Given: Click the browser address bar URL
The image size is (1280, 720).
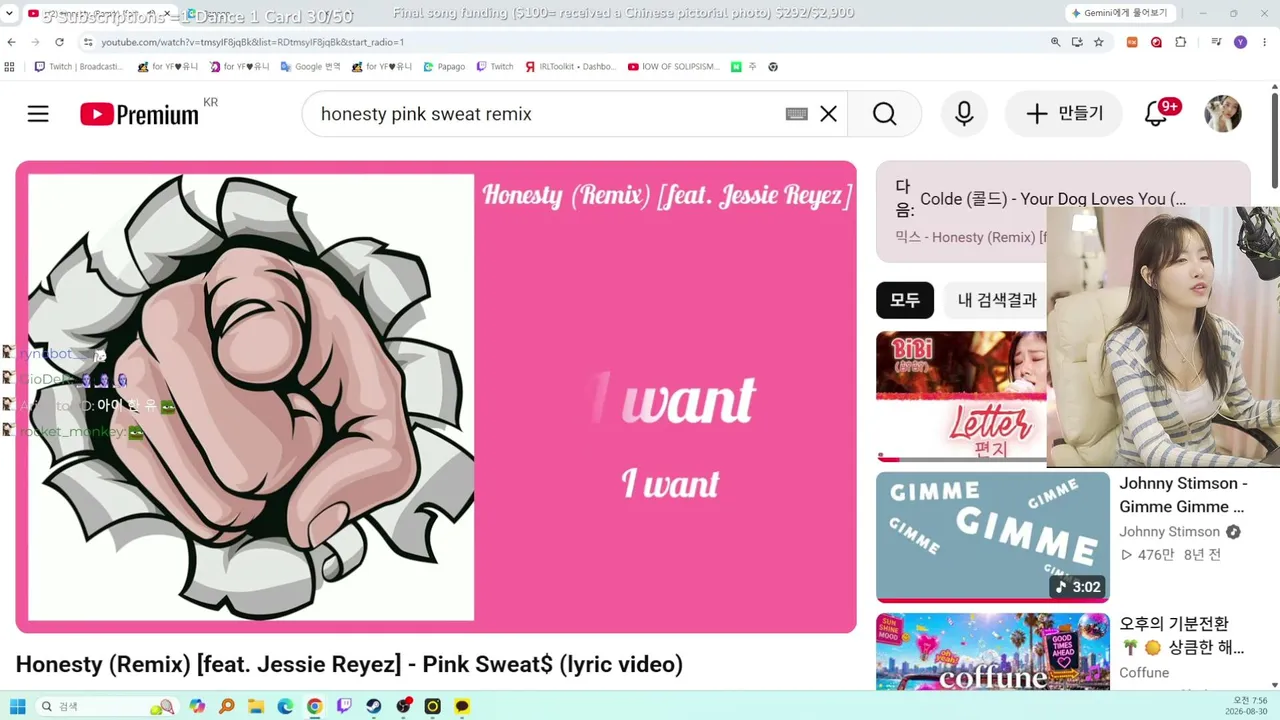Looking at the screenshot, I should click(252, 42).
